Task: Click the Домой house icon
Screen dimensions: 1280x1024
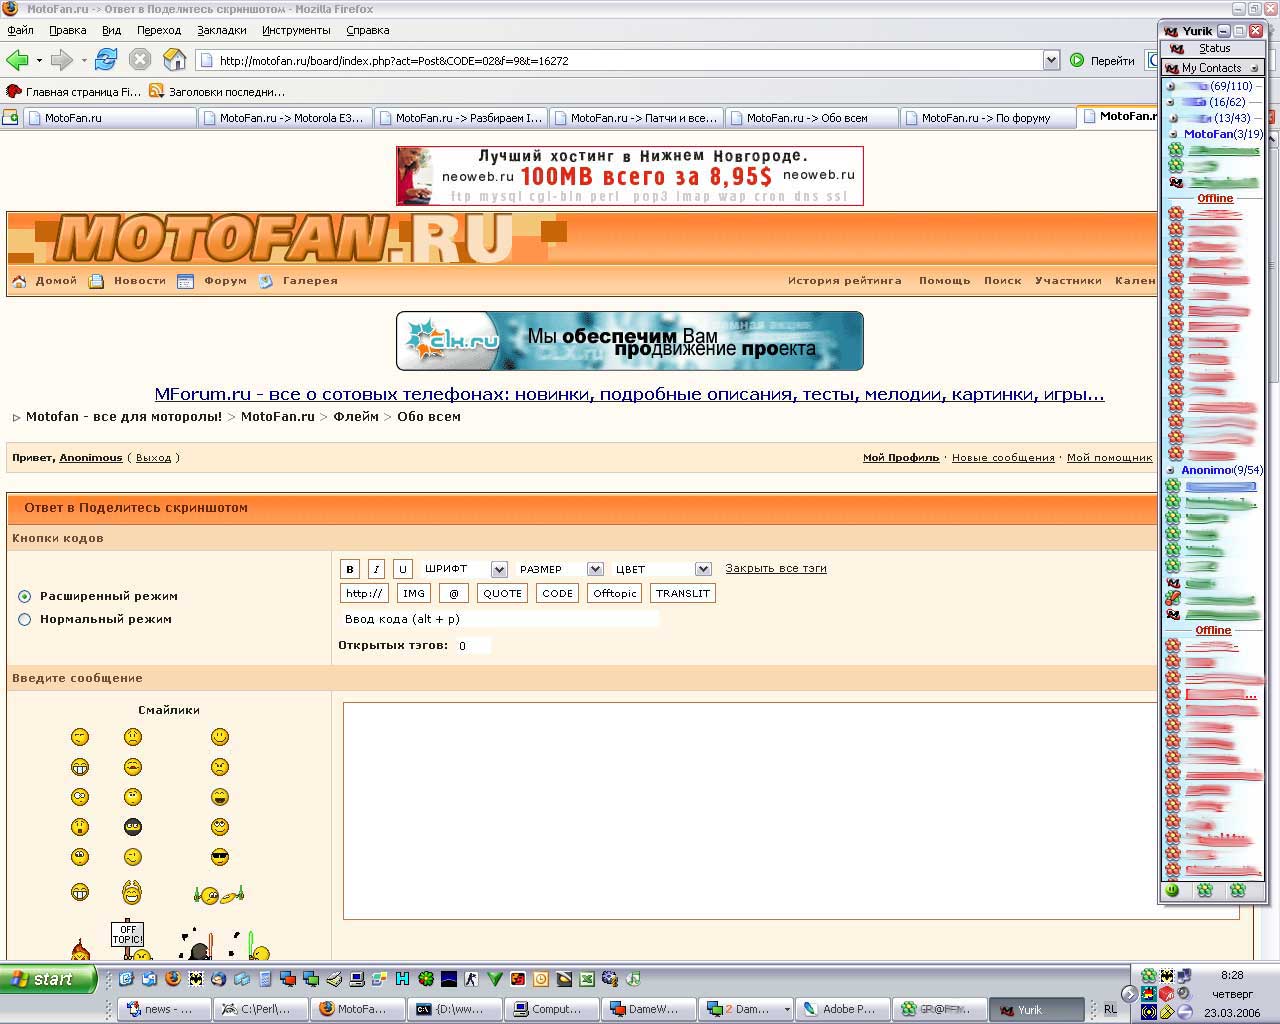Action: pos(19,281)
